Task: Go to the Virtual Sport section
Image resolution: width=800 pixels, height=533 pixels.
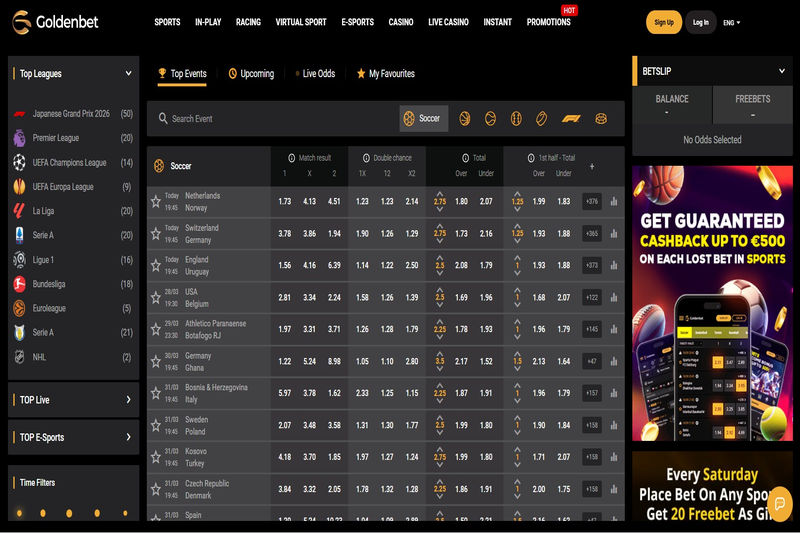Action: click(301, 22)
